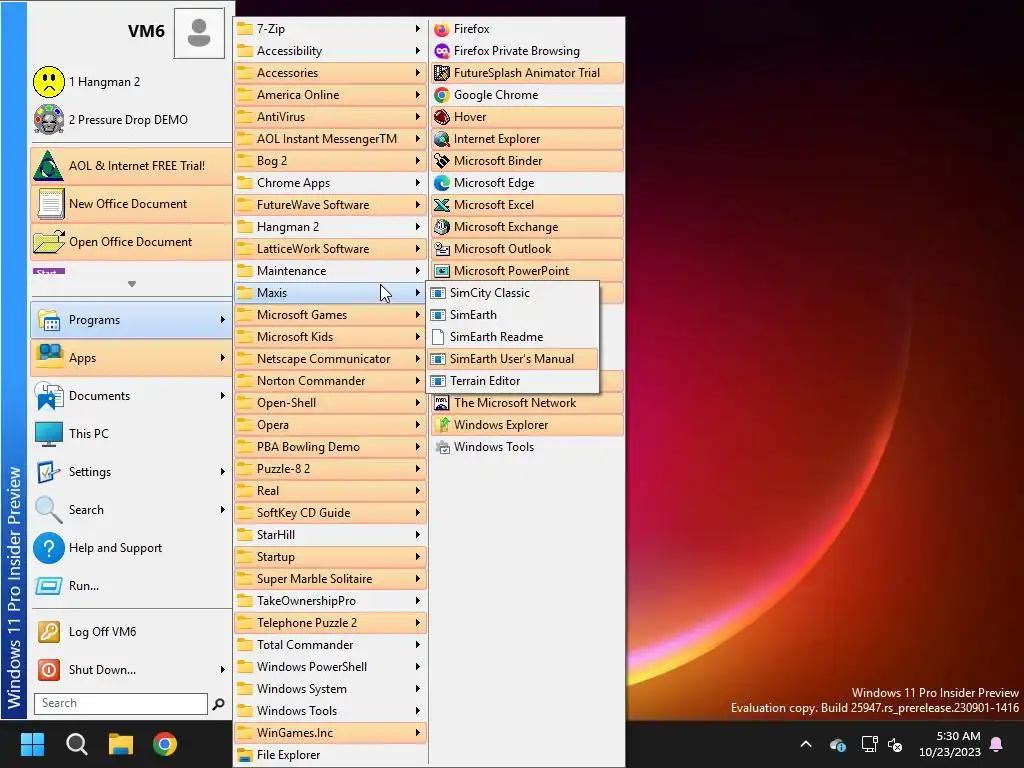Open the Documents menu item
1024x768 pixels.
coord(131,396)
